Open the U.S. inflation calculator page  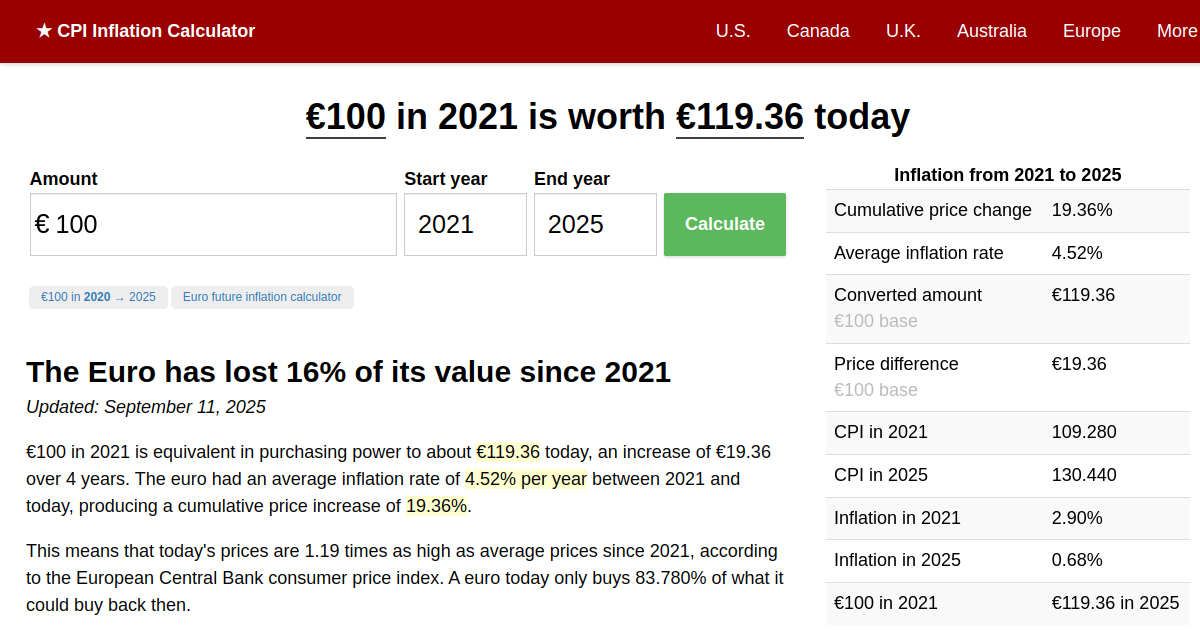(733, 31)
